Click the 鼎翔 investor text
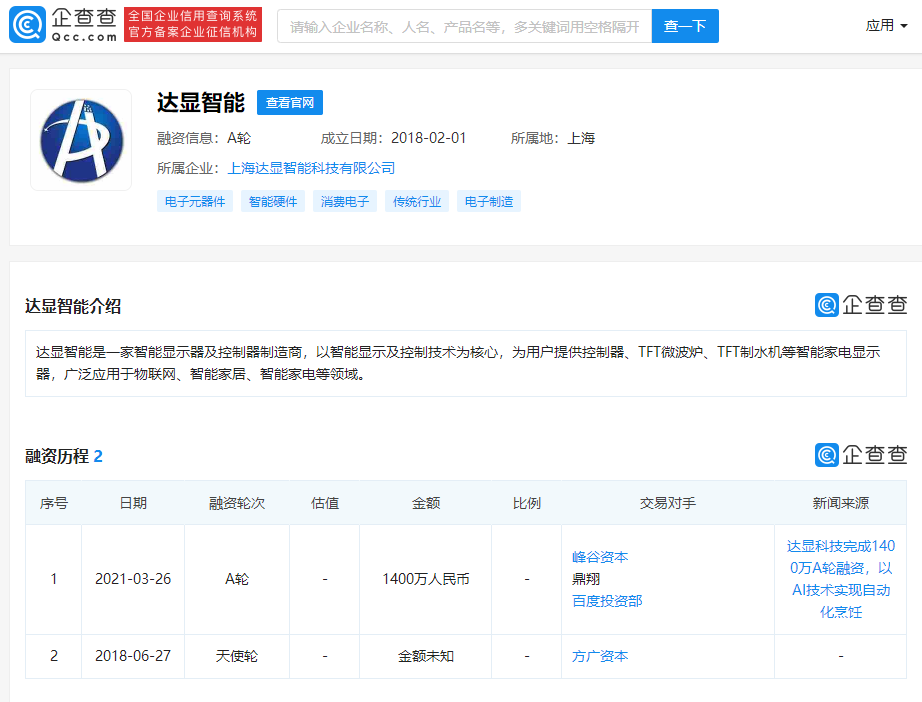Image resolution: width=922 pixels, height=702 pixels. coord(586,579)
